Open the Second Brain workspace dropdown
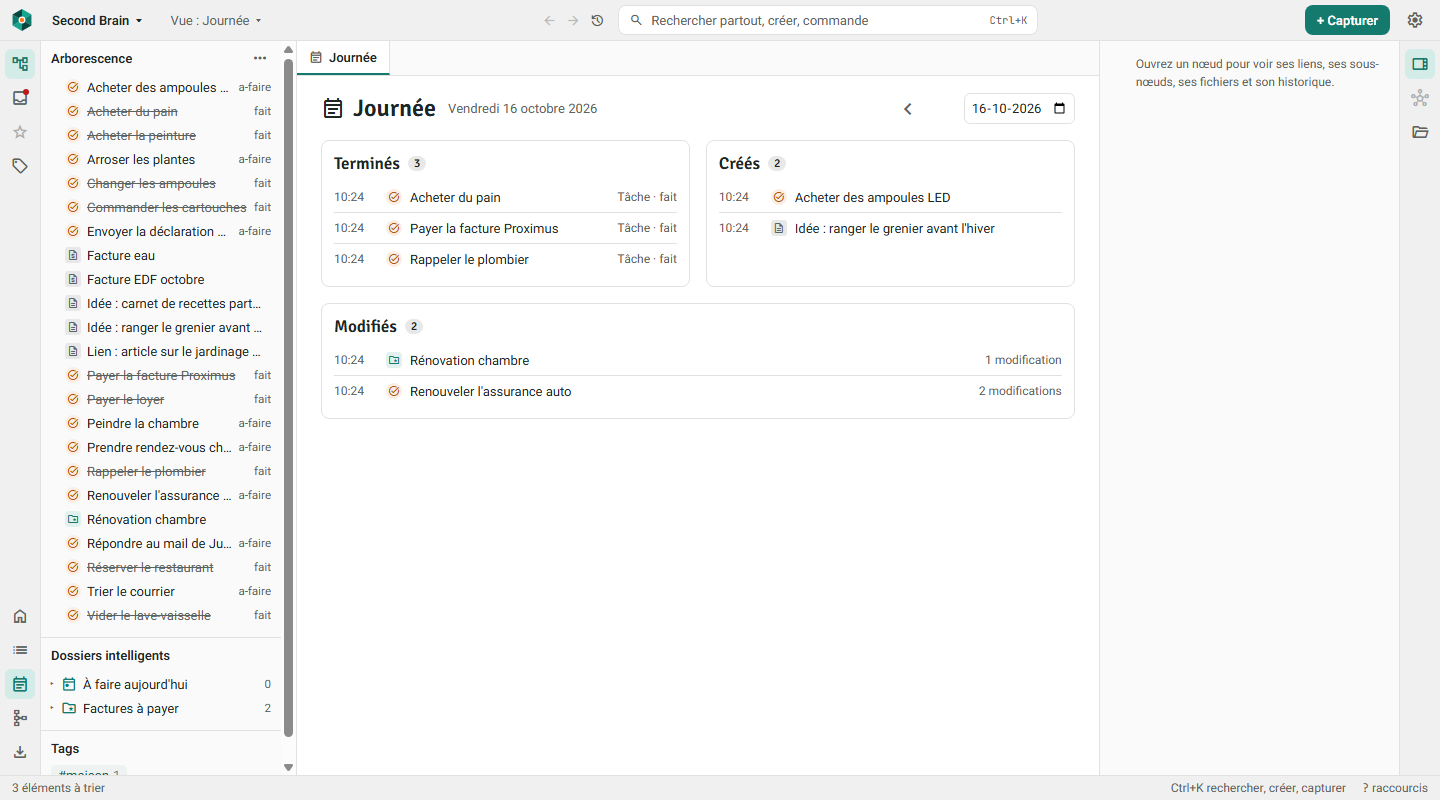The width and height of the screenshot is (1440, 800). [97, 20]
